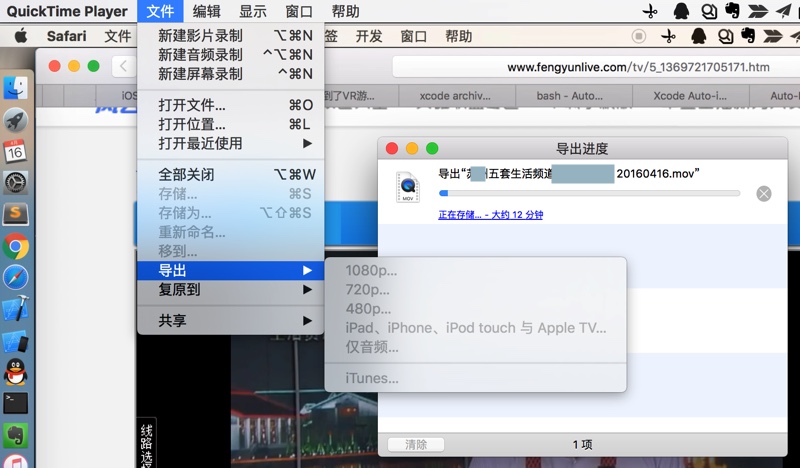
Task: Select iPad, iPhone, iPod touch 与 Apple TV… option
Action: click(x=476, y=328)
